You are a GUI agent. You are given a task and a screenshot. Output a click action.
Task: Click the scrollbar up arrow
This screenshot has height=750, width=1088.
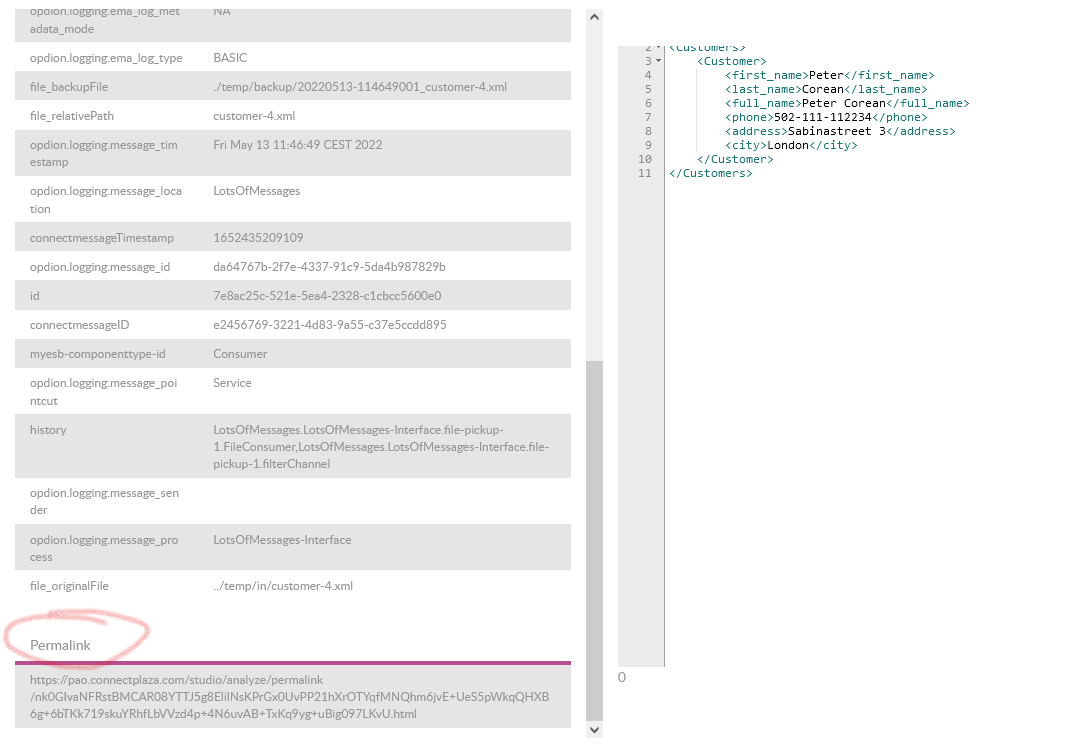594,17
